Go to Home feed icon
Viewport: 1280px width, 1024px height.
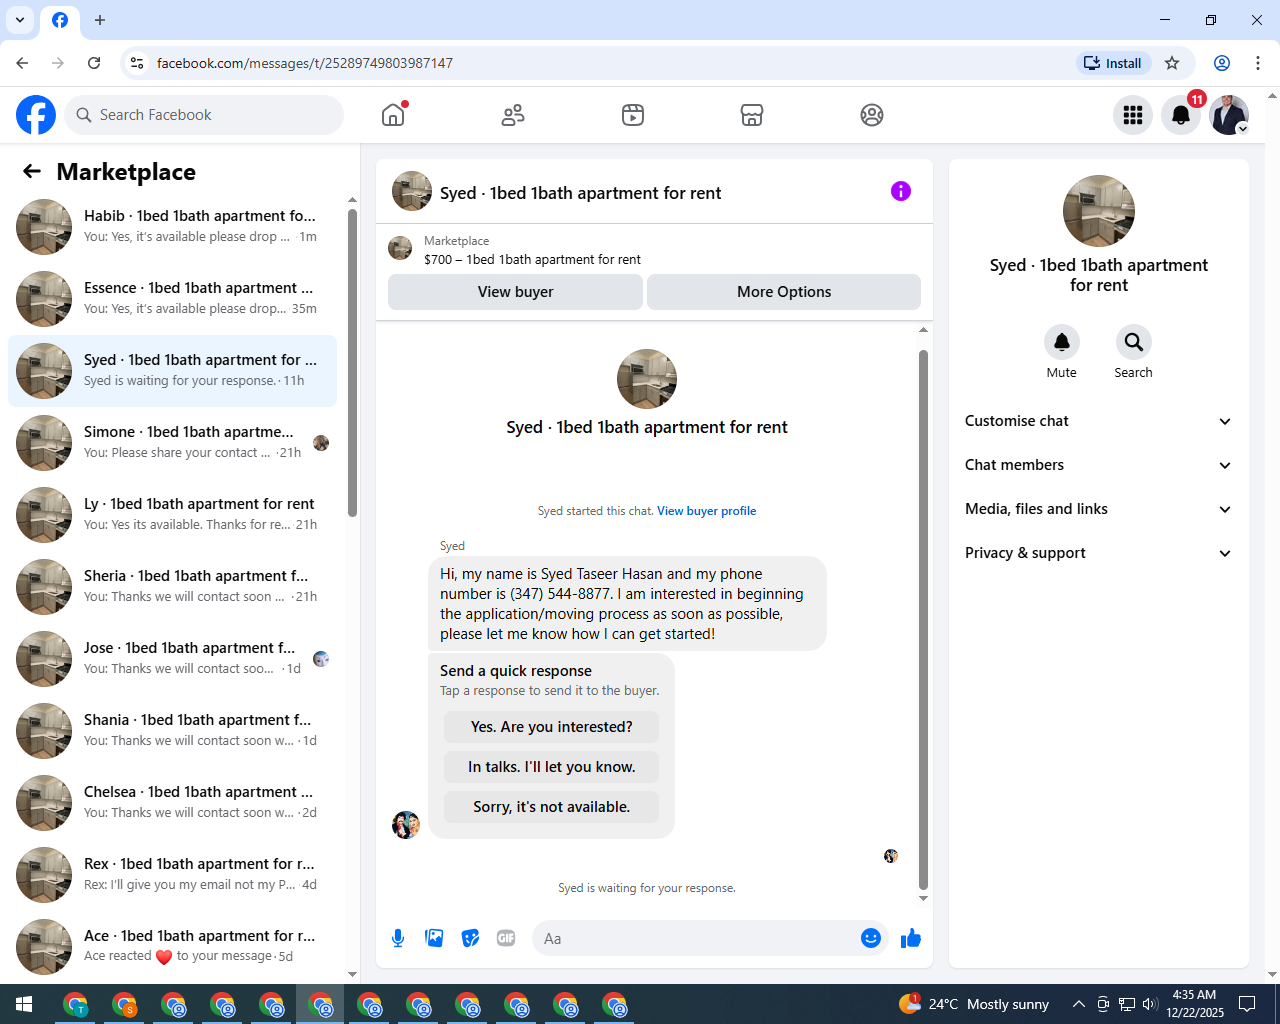393,115
